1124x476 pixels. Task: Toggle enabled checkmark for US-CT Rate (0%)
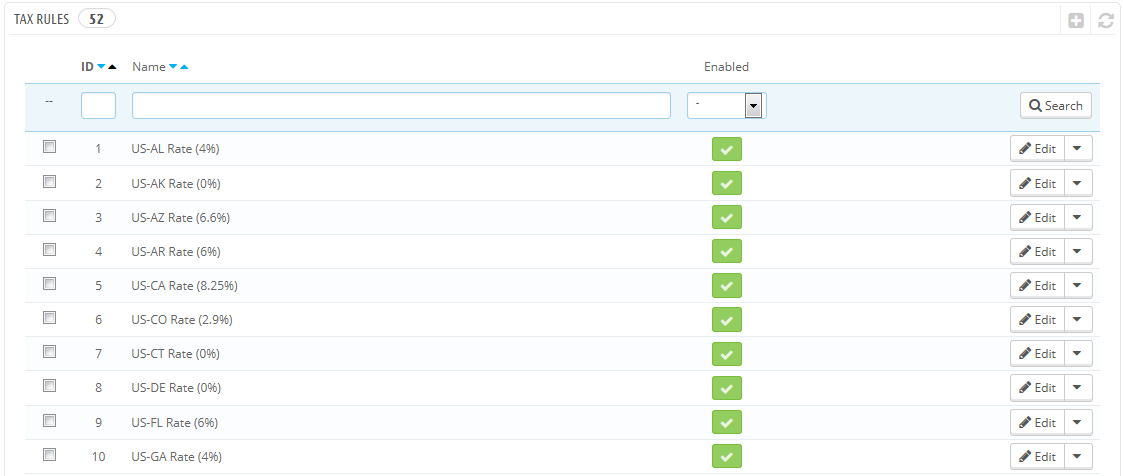[x=726, y=353]
